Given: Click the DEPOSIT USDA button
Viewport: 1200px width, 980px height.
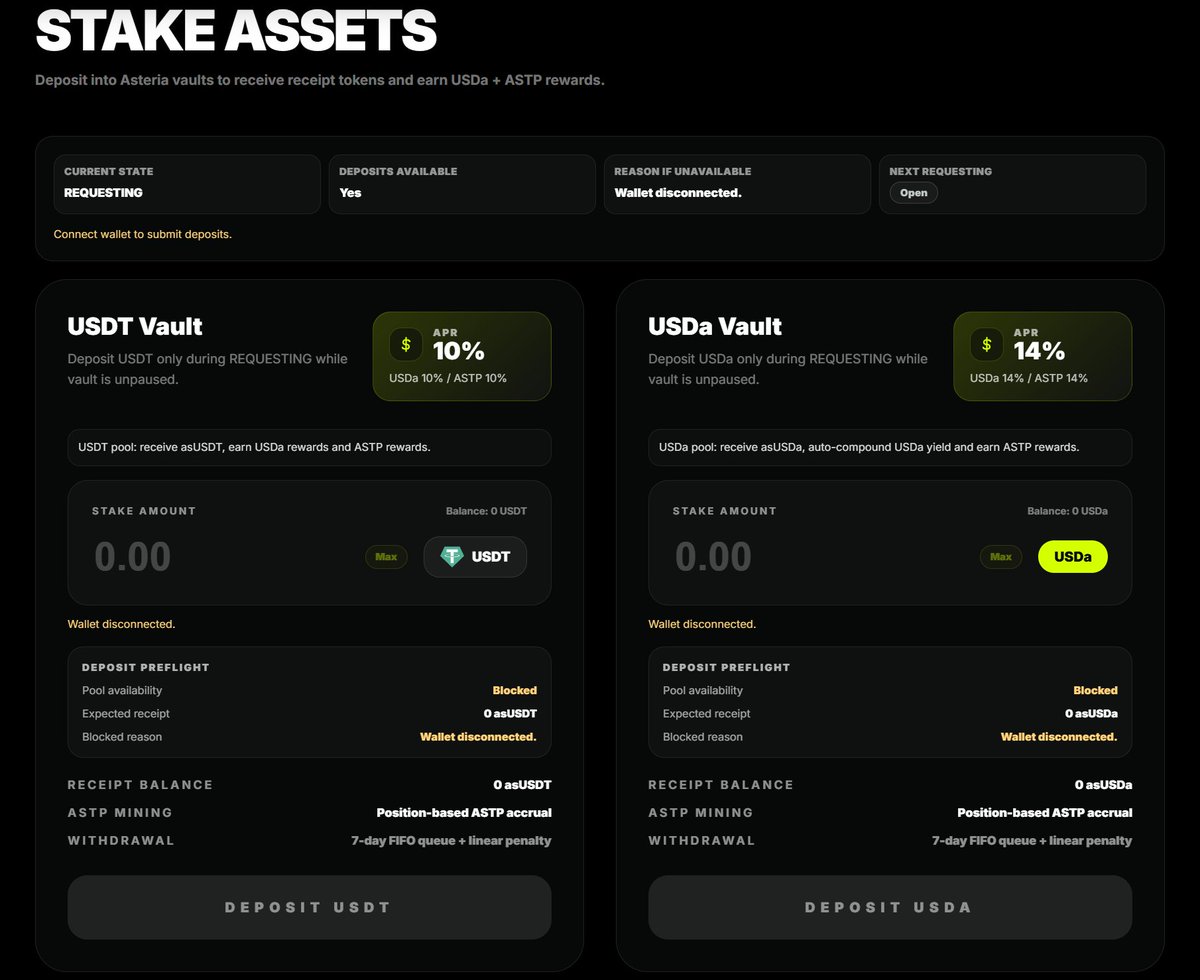Looking at the screenshot, I should (x=890, y=907).
